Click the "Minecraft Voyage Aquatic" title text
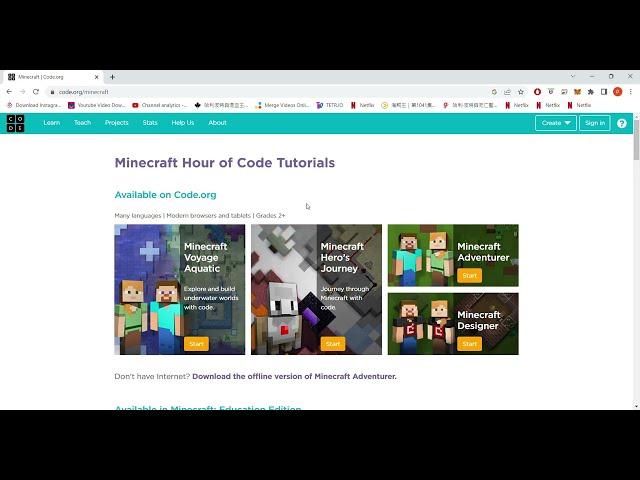This screenshot has width=640, height=480. (x=206, y=258)
